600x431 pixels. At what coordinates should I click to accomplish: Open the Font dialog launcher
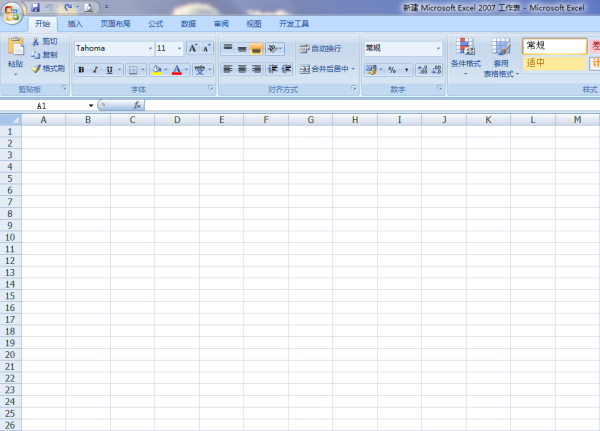pyautogui.click(x=210, y=88)
